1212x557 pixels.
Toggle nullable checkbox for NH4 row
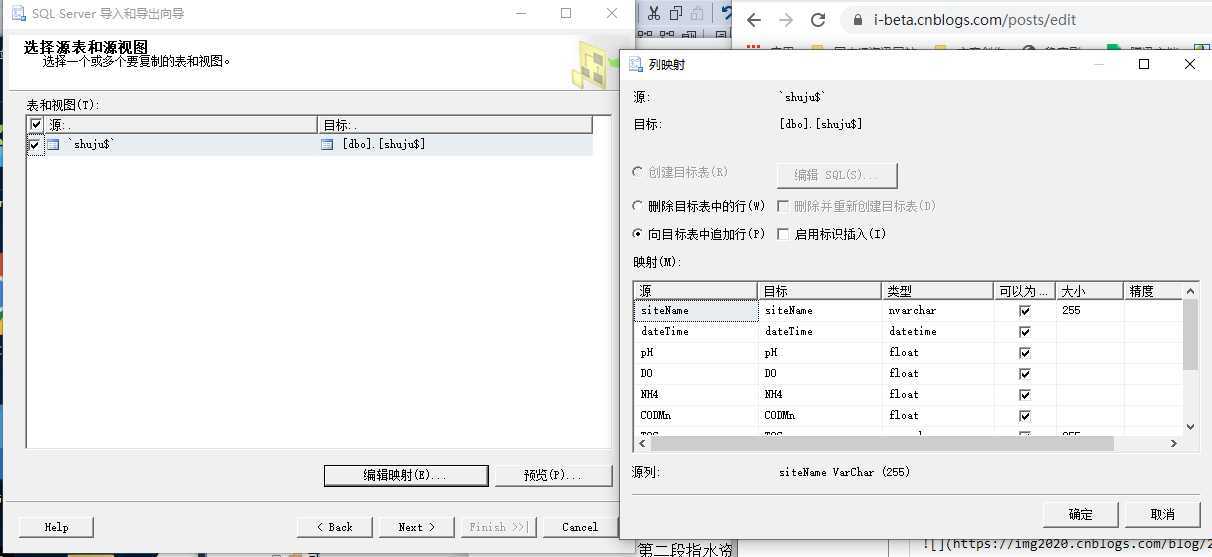(x=1024, y=395)
